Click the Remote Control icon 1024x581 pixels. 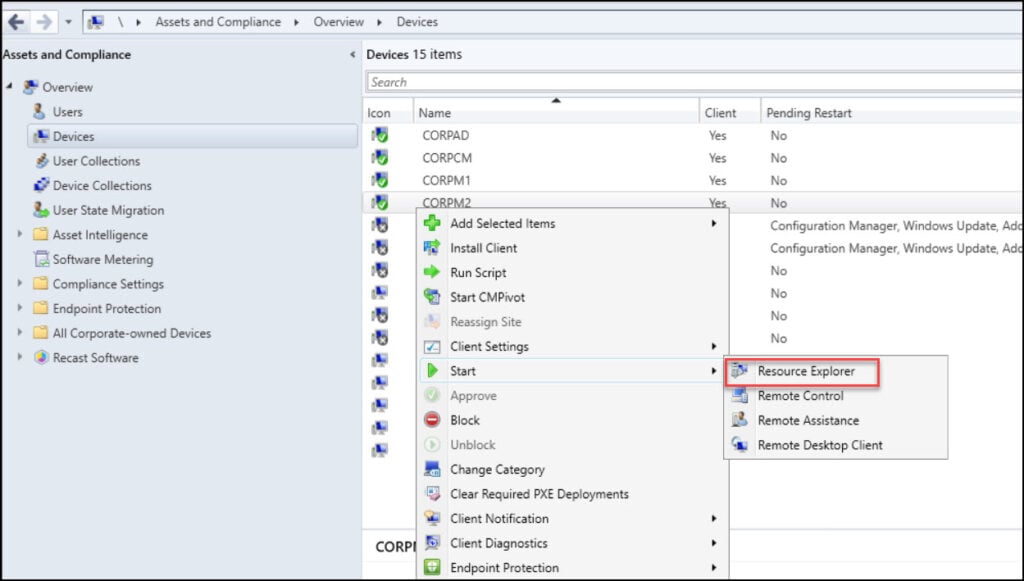(739, 396)
